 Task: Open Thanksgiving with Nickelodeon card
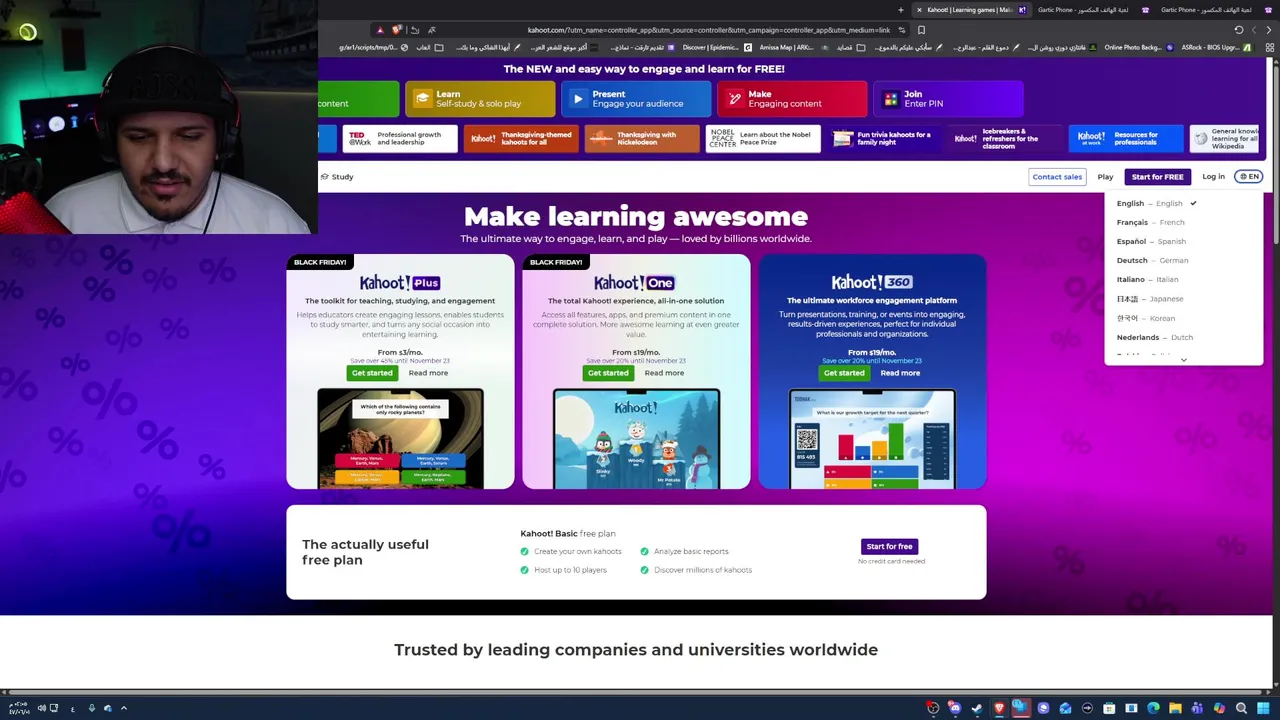click(642, 139)
